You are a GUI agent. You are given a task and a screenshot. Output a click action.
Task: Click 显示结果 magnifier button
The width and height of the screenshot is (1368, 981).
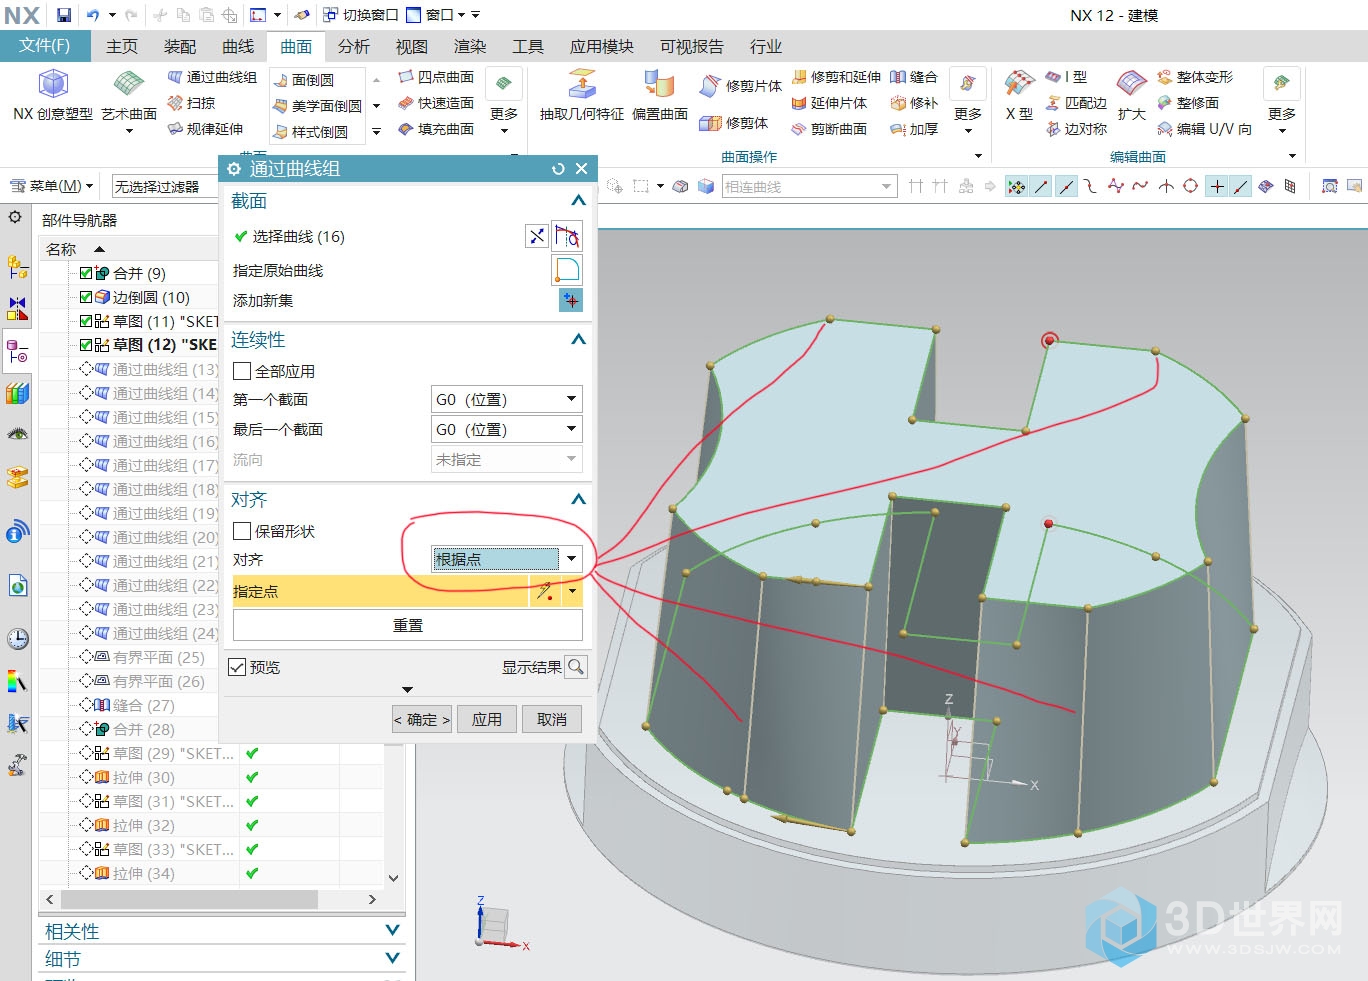coord(577,667)
